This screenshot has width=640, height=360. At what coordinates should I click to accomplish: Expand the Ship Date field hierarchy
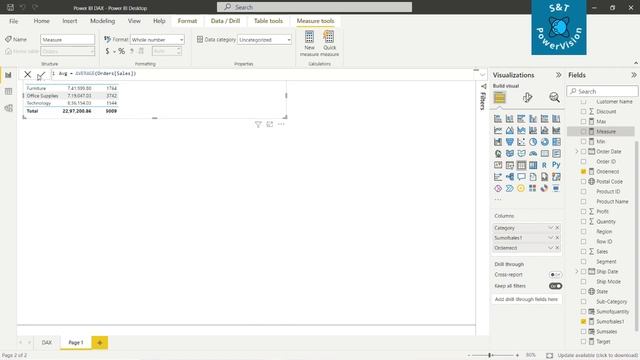577,271
